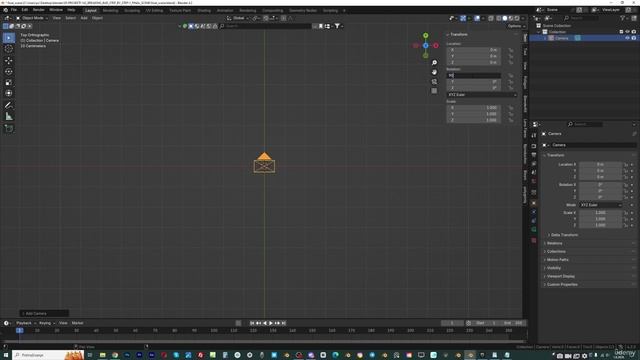This screenshot has height=360, width=640.
Task: Click the Blender logo menu icon
Action: click(5, 10)
